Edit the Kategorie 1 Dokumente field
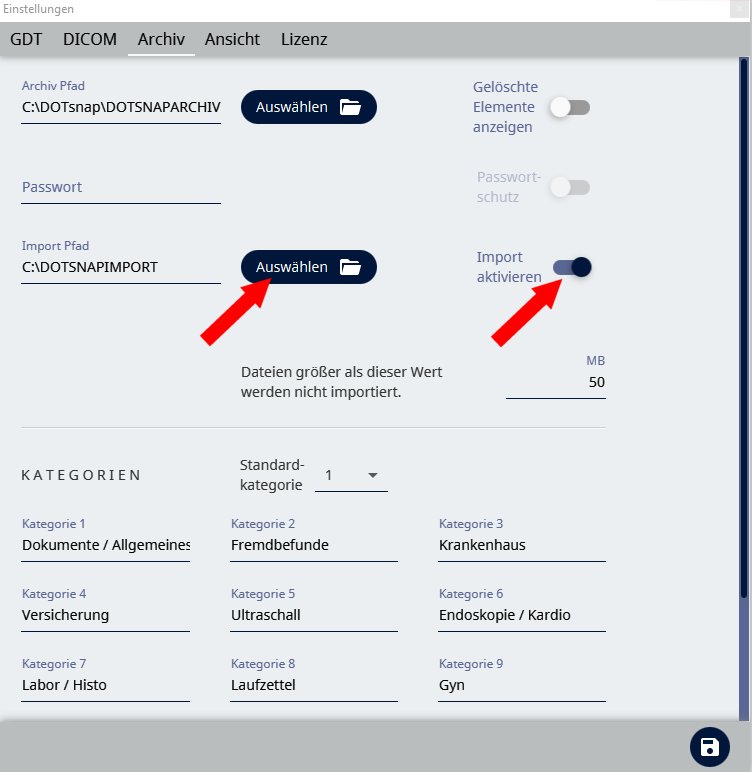The width and height of the screenshot is (752, 772). [x=105, y=545]
